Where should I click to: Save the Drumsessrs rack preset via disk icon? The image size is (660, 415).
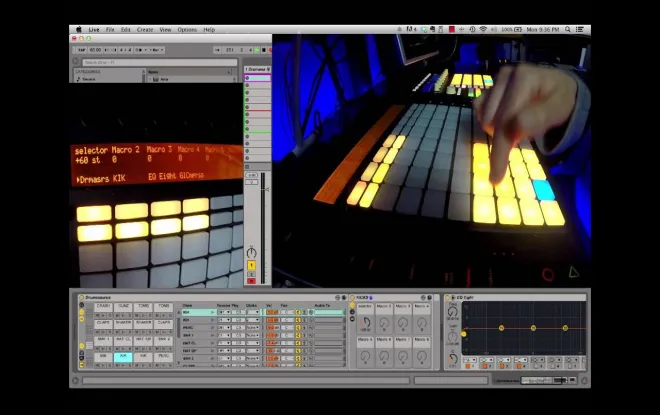tap(344, 298)
